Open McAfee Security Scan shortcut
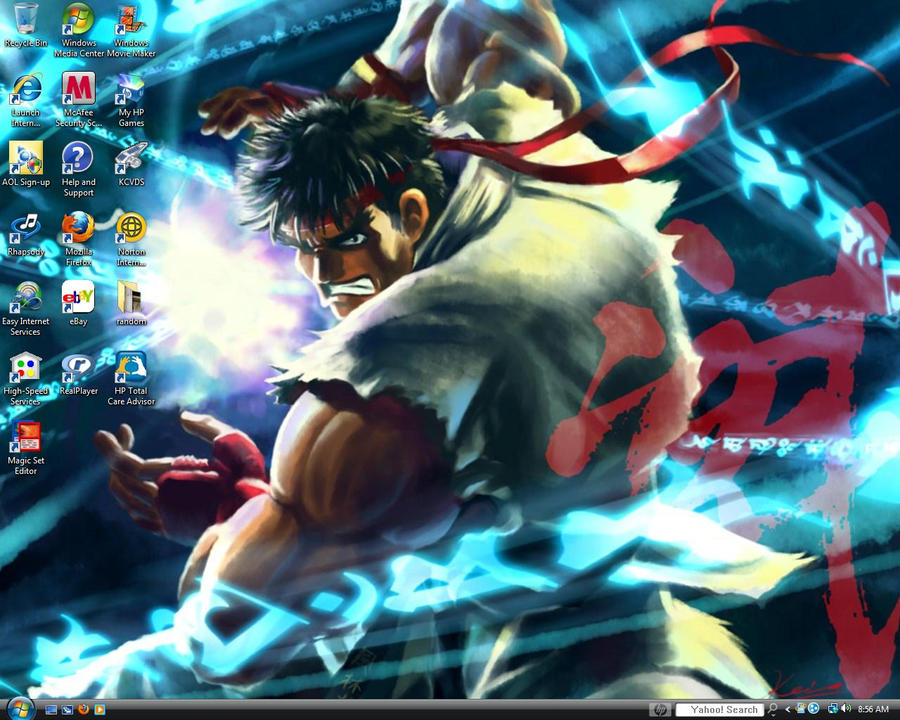This screenshot has height=720, width=900. coord(79,99)
